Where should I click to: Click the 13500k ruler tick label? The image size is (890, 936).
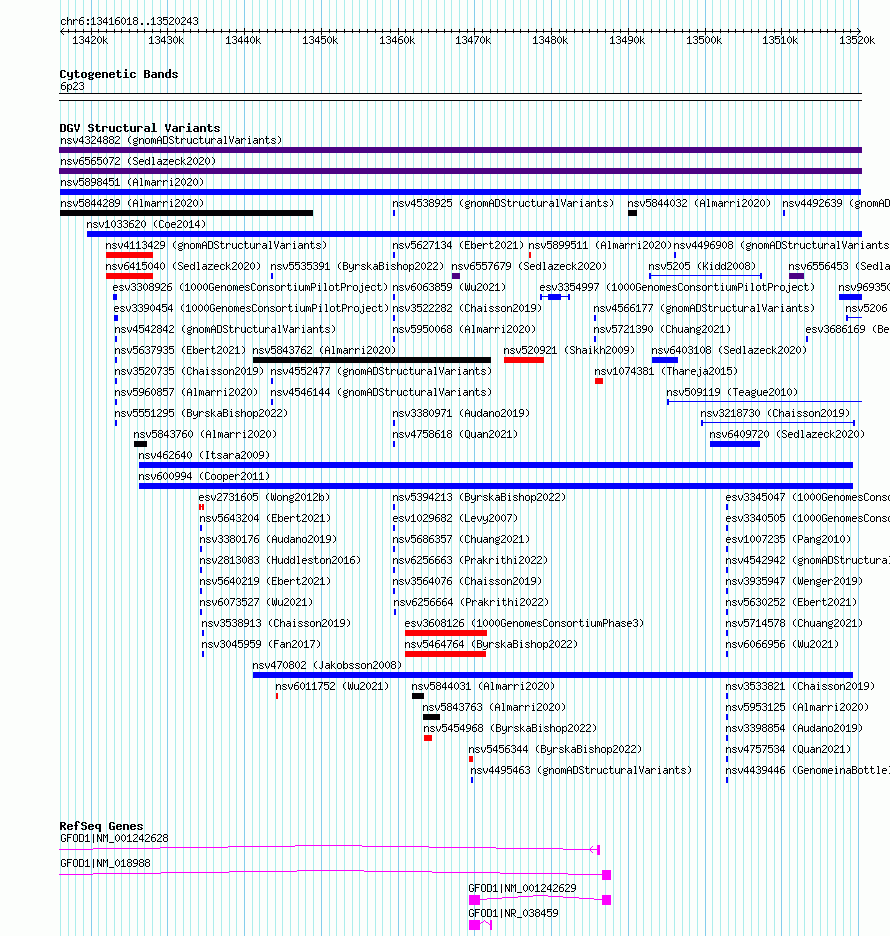704,41
